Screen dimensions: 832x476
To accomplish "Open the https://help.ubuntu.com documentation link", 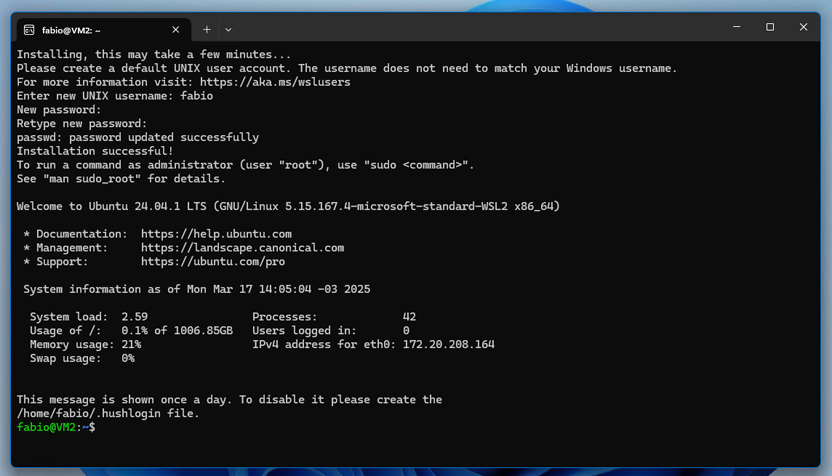I will 216,234.
